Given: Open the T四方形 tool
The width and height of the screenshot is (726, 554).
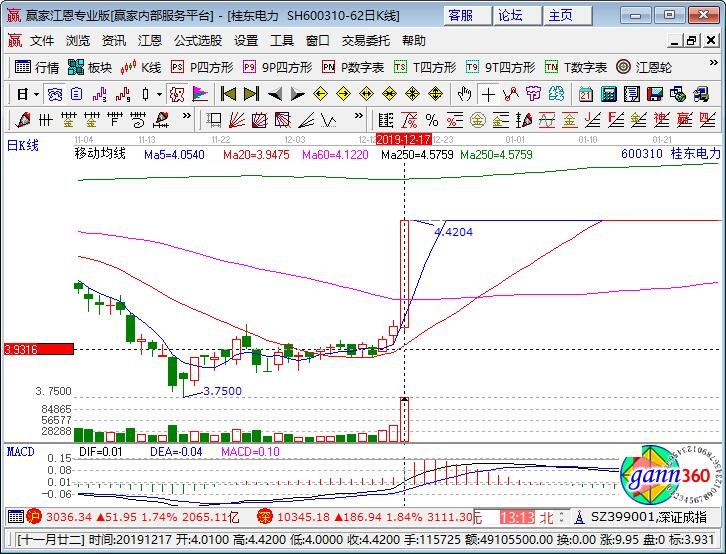Looking at the screenshot, I should [x=425, y=68].
